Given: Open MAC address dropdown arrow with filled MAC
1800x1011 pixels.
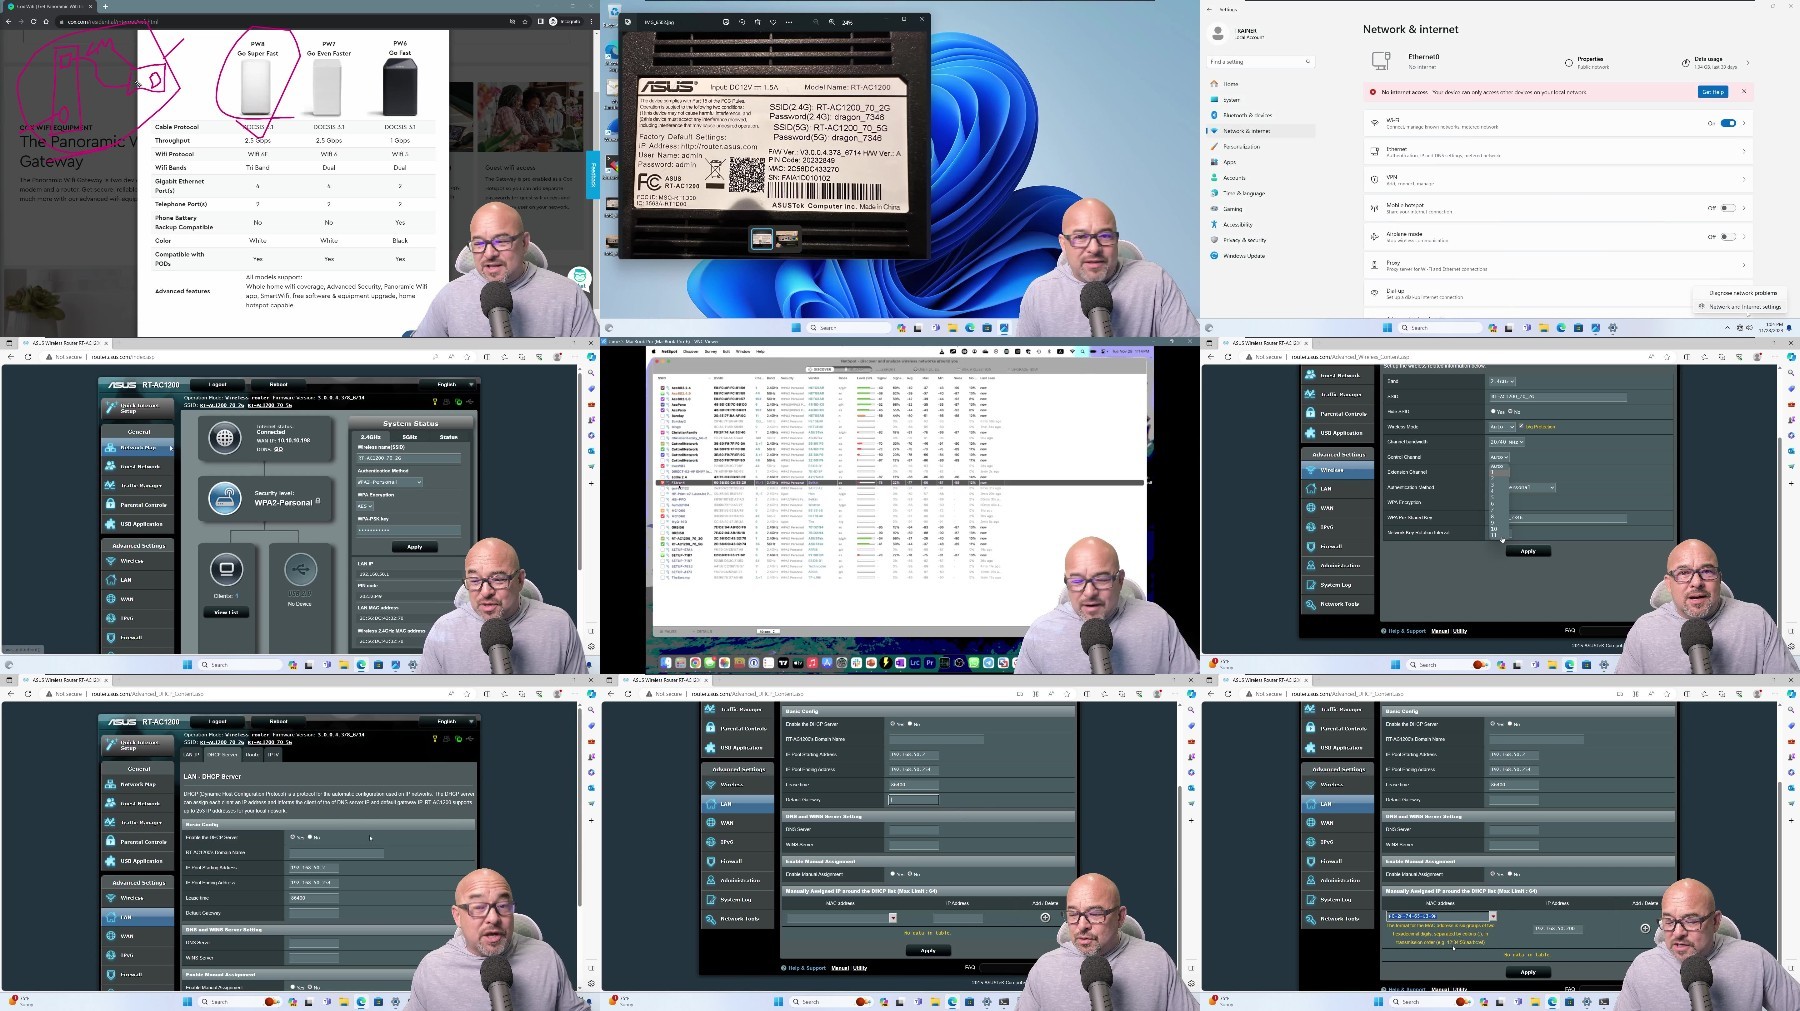Looking at the screenshot, I should point(1492,916).
